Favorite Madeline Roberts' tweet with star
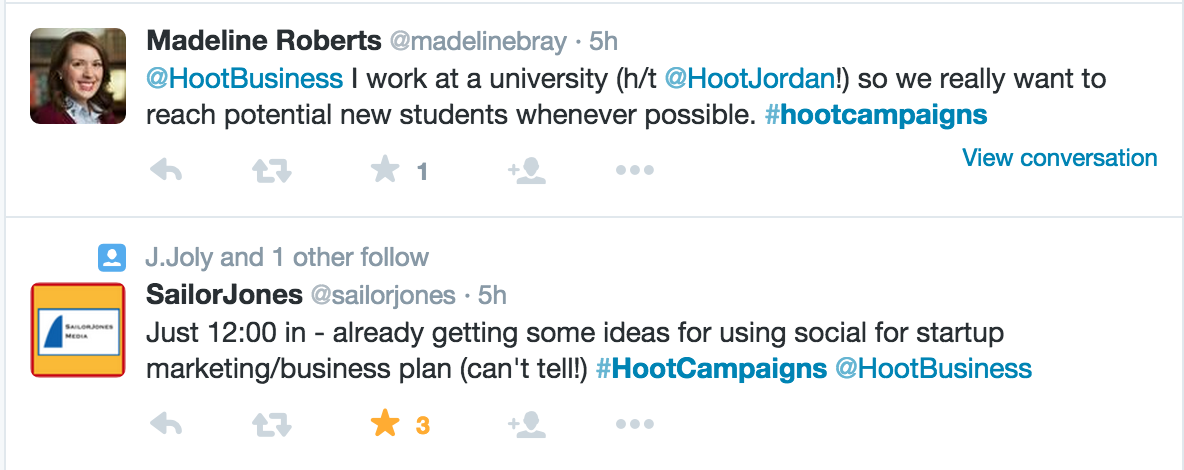This screenshot has width=1184, height=470. pos(385,170)
